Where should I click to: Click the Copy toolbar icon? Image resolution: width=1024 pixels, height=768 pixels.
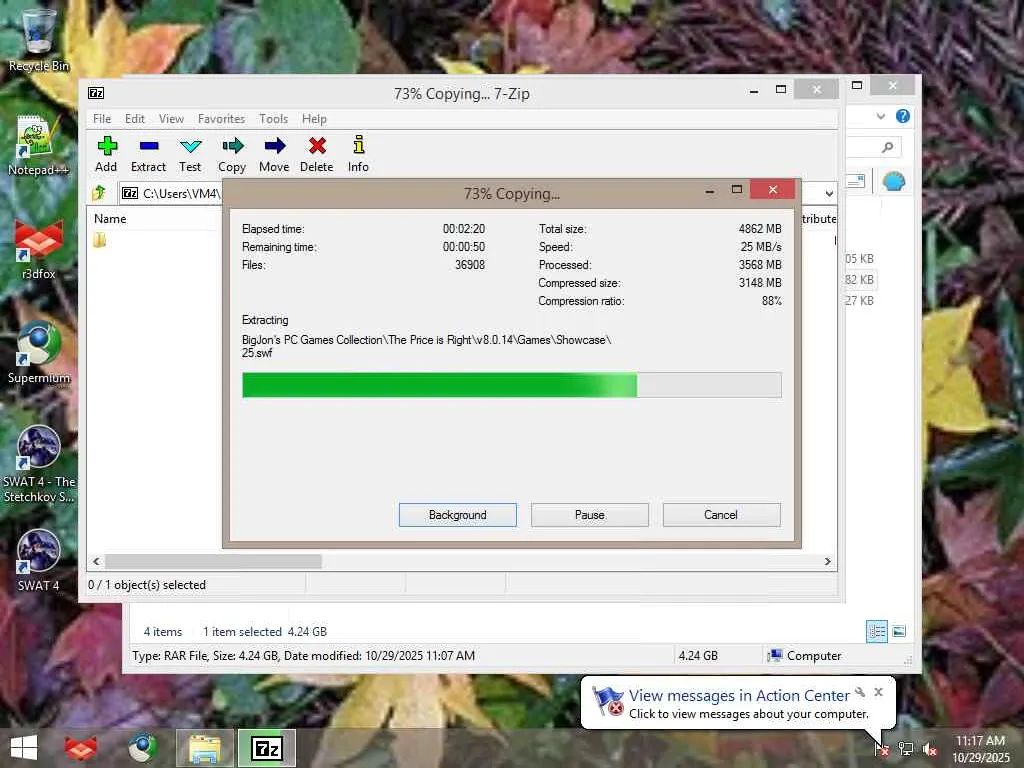(232, 146)
